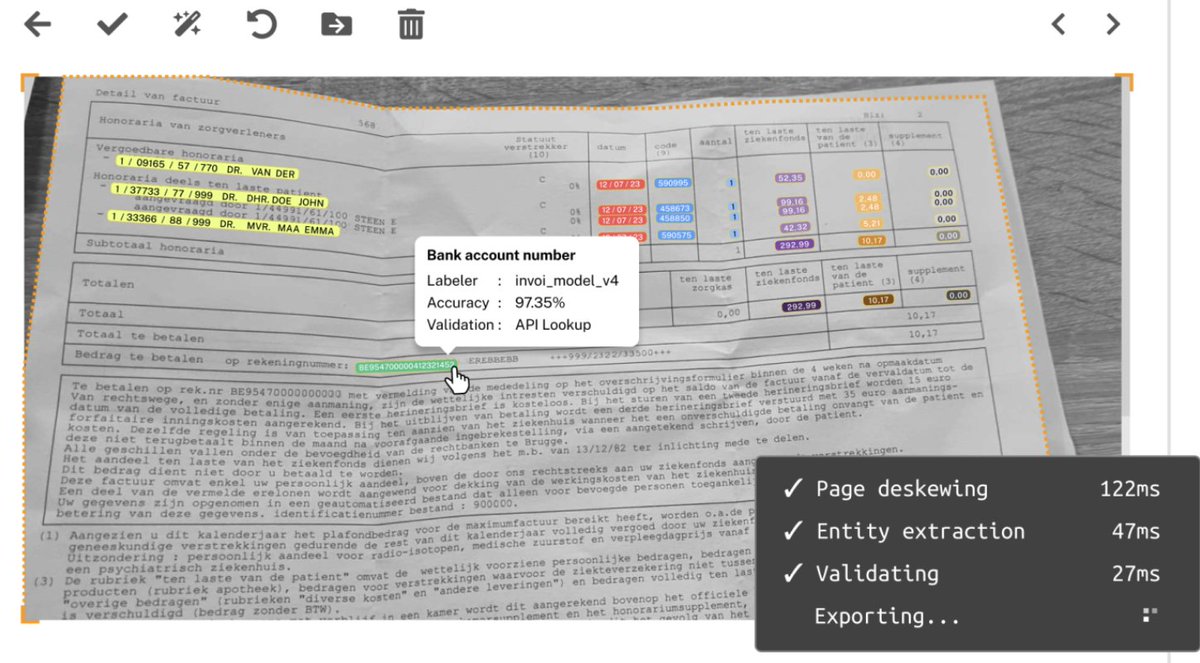Go to next document with right chevron

click(1113, 24)
